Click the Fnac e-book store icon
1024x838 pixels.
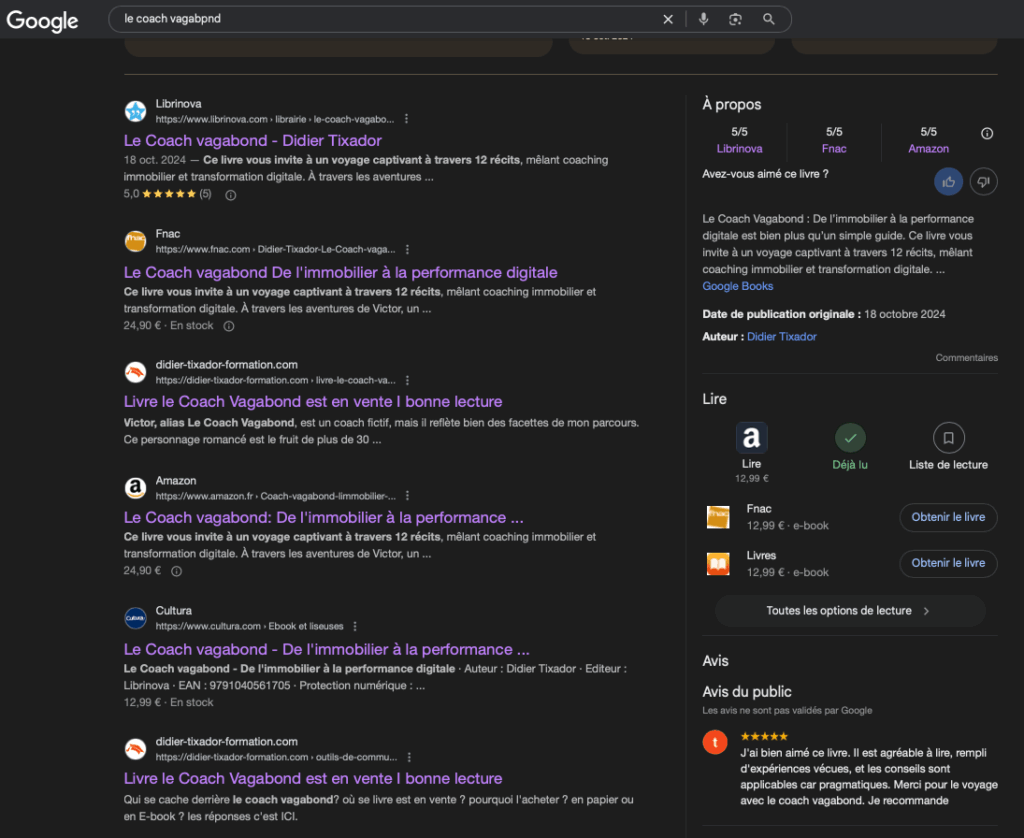pos(718,517)
